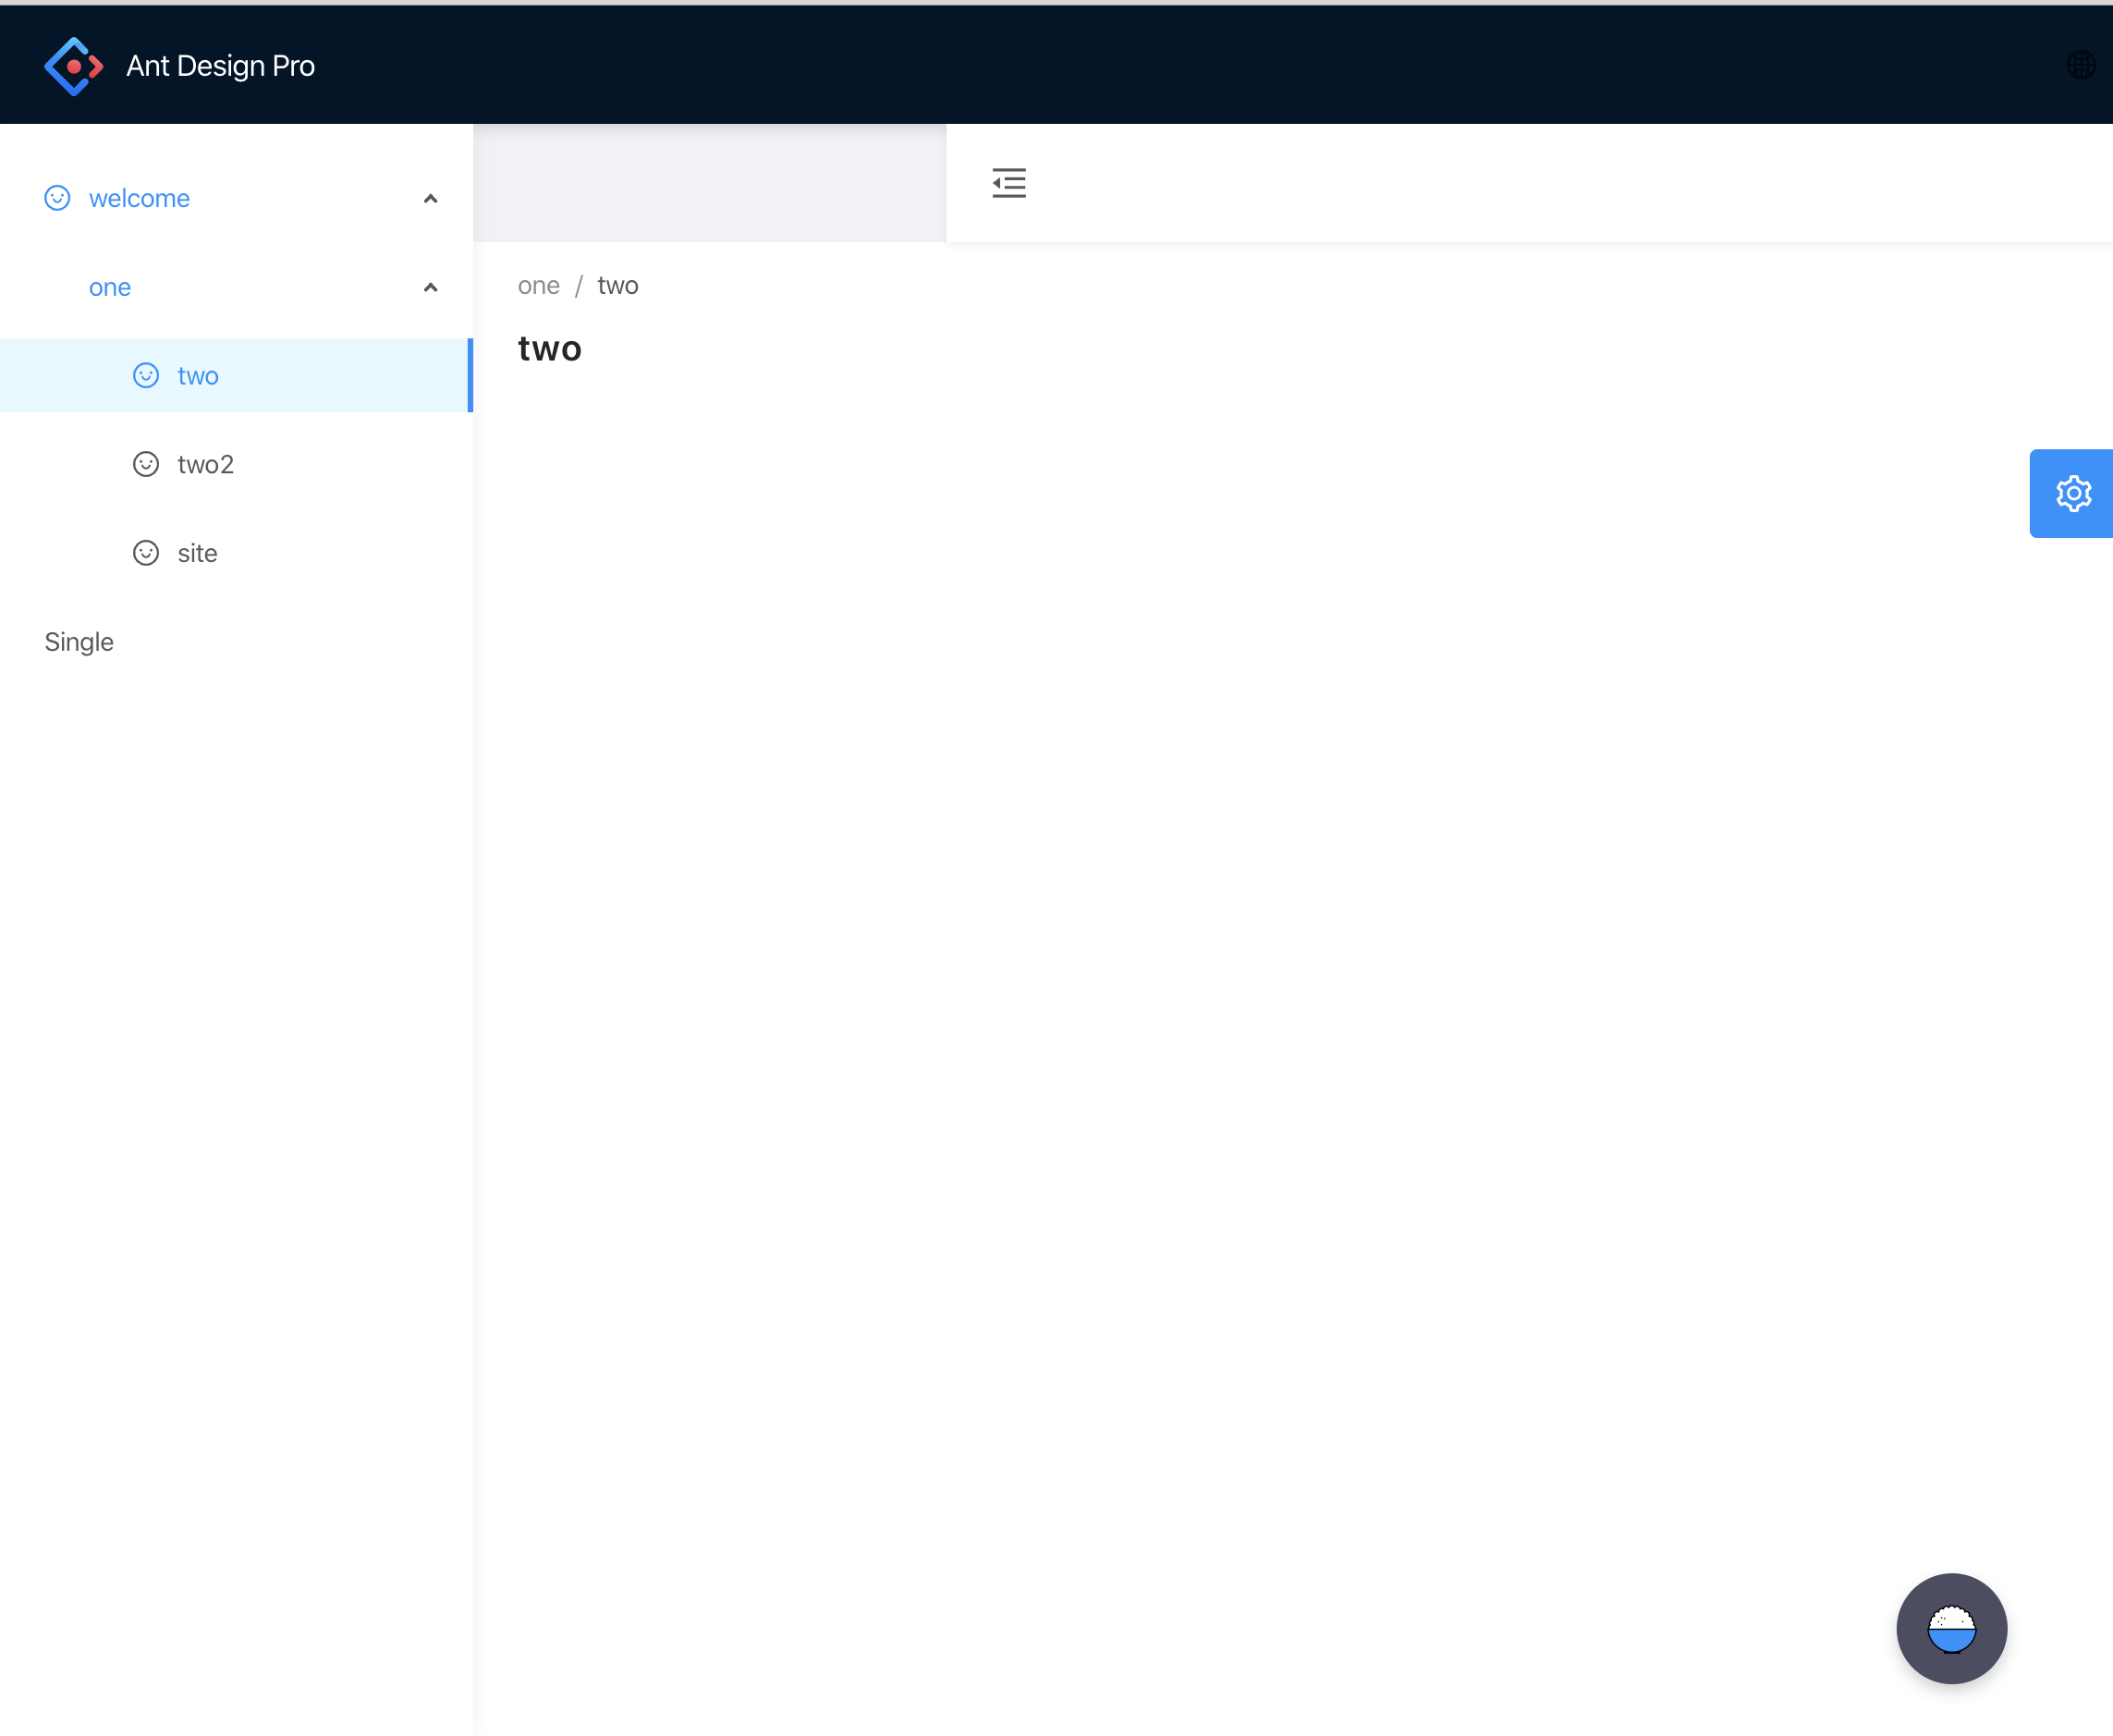
Task: Click the welcome submenu label
Action: click(x=139, y=198)
